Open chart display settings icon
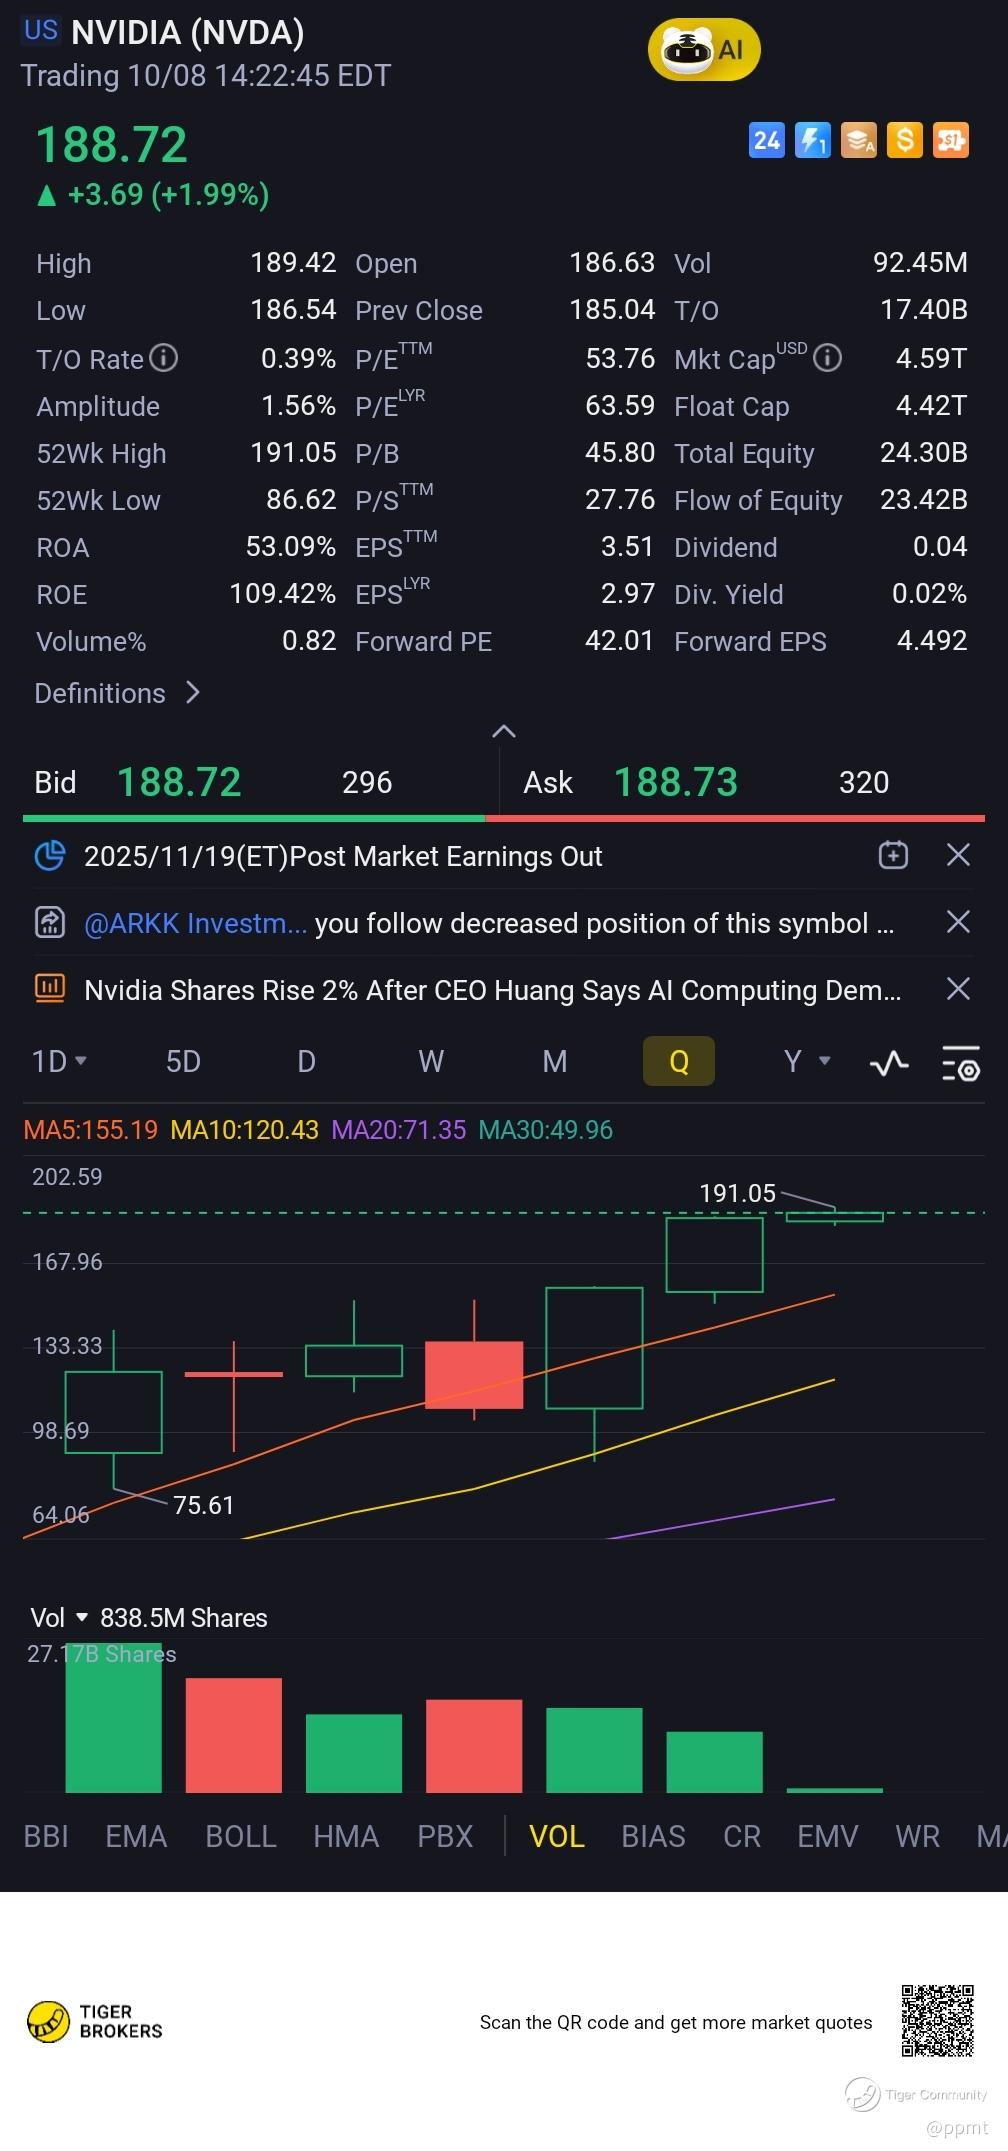 point(961,1062)
